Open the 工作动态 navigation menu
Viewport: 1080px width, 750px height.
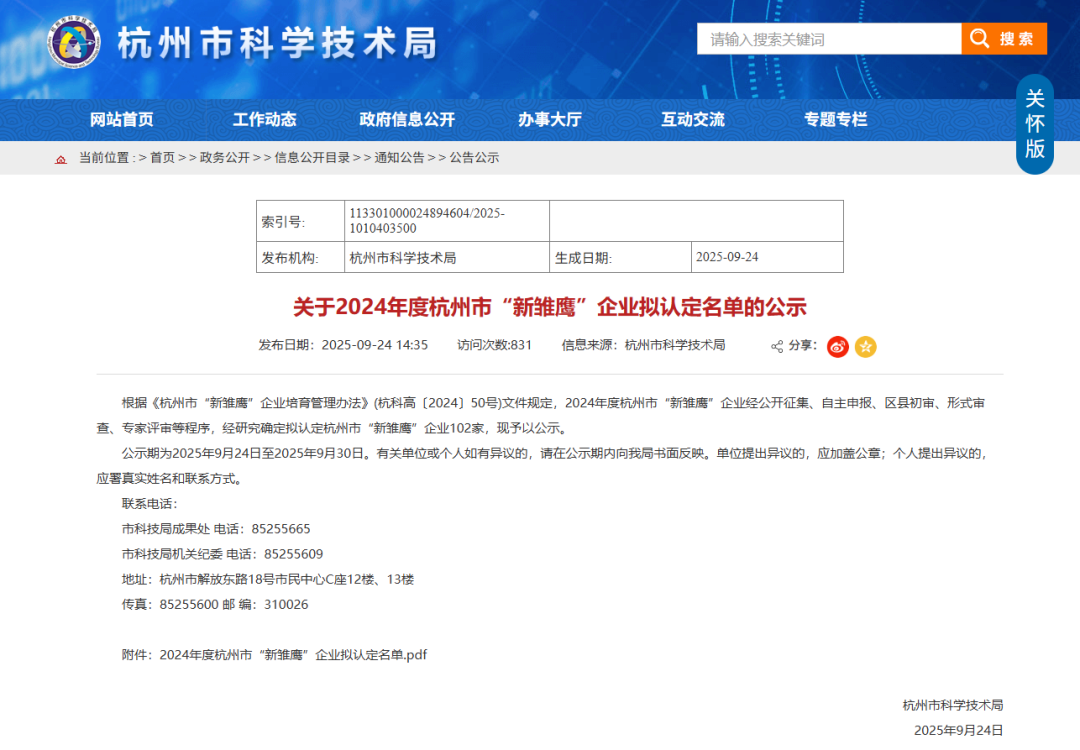coord(265,119)
